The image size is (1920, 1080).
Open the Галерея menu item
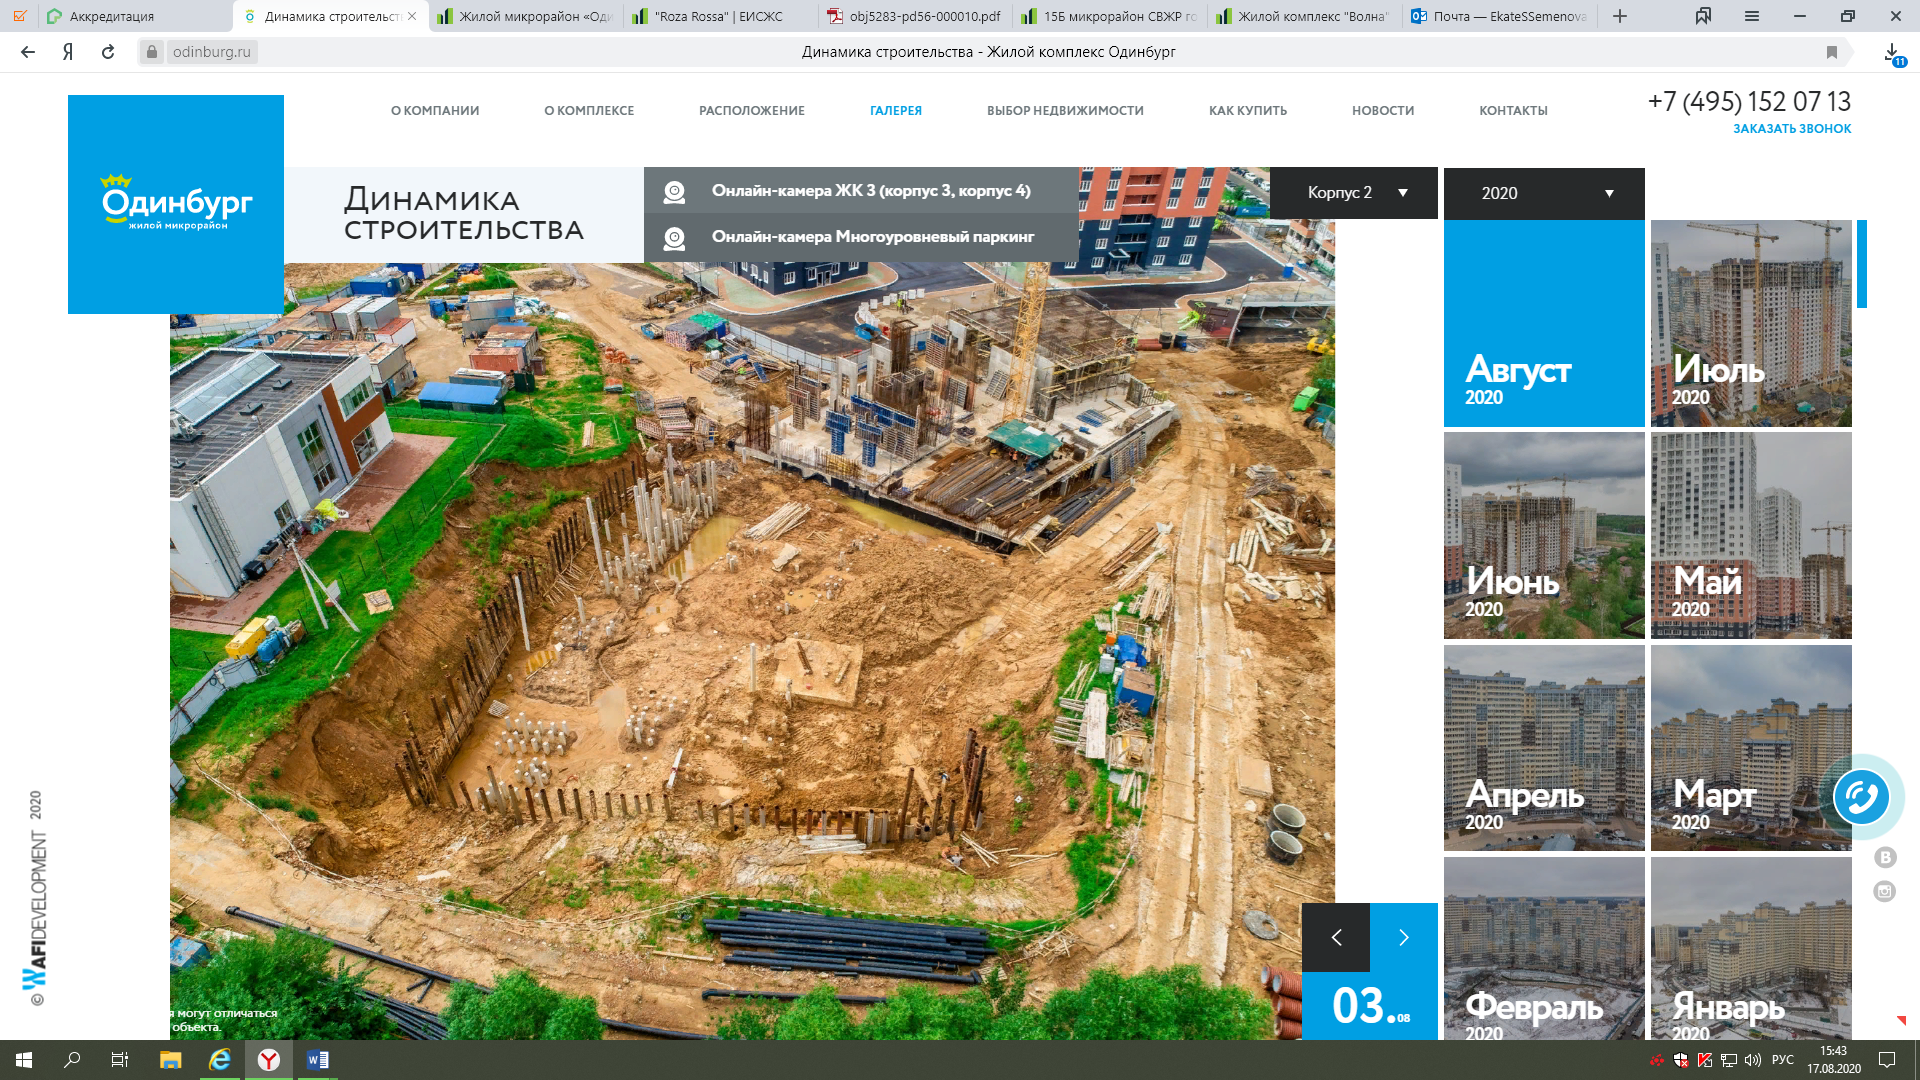896,111
